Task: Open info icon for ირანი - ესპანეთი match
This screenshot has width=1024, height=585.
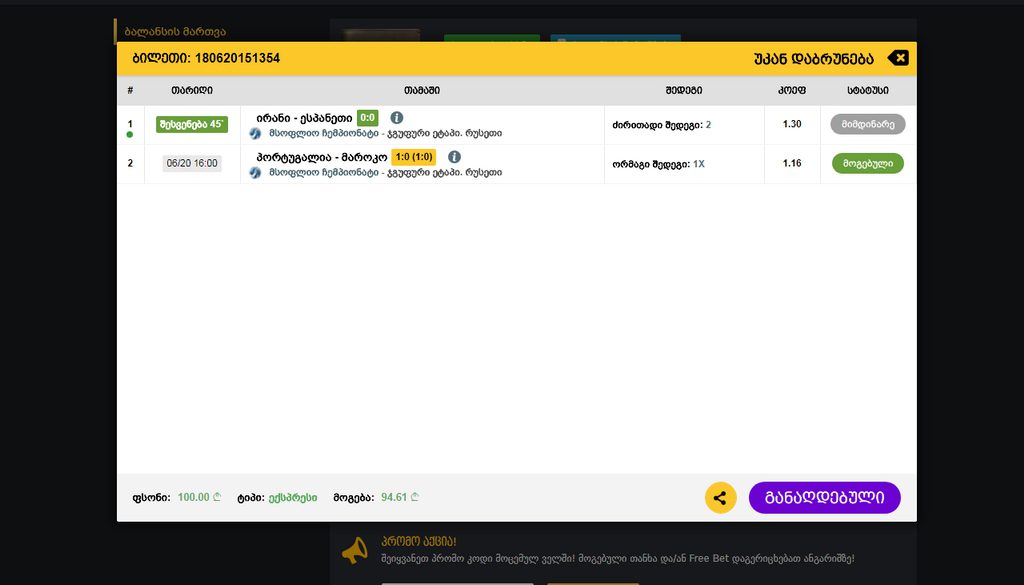Action: coord(396,118)
